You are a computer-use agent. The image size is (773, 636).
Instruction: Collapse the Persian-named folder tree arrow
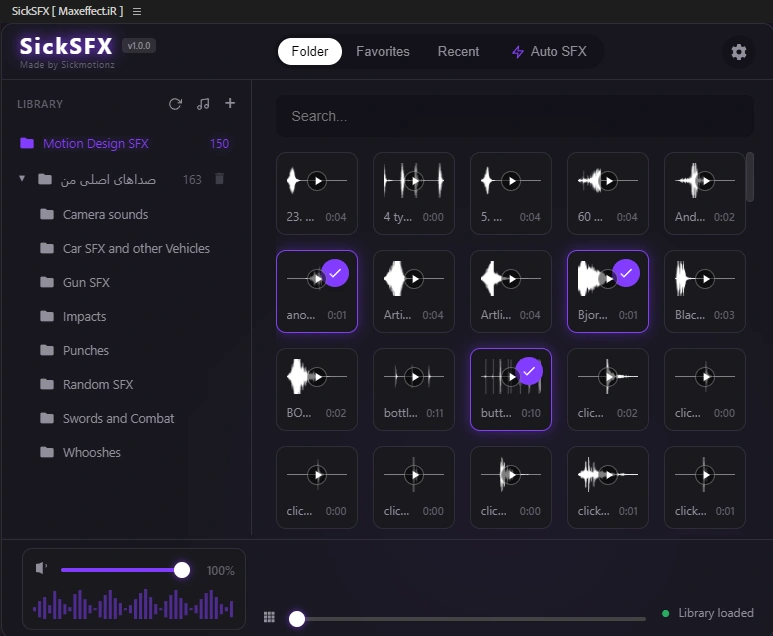22,178
